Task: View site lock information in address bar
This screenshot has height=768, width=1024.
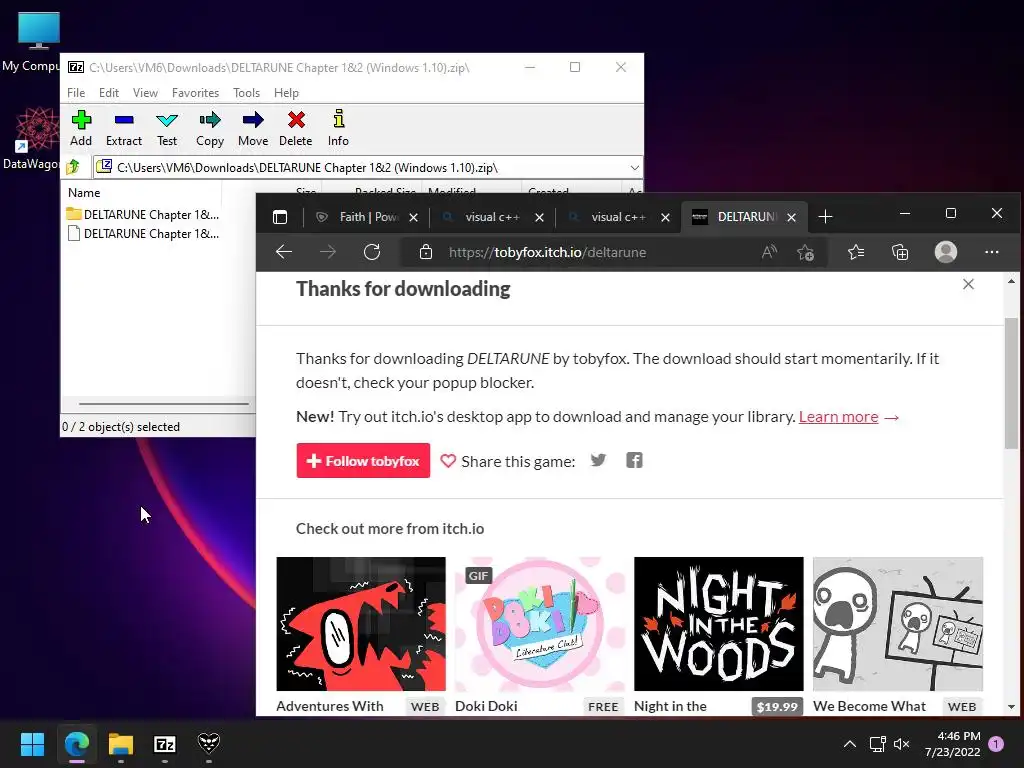Action: point(426,252)
